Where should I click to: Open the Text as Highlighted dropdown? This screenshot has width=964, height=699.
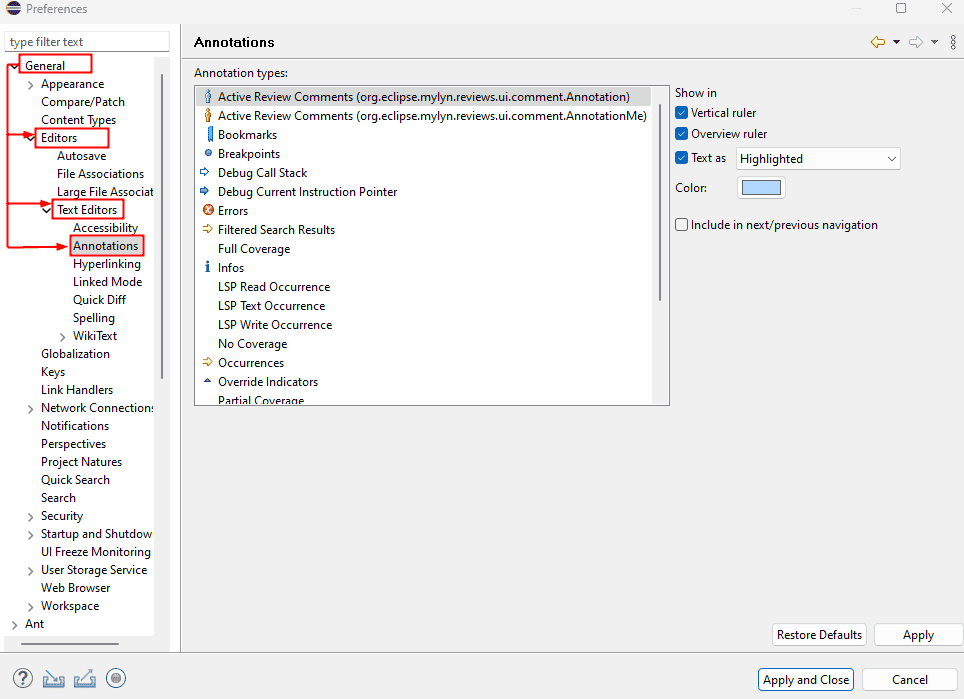[x=818, y=159]
